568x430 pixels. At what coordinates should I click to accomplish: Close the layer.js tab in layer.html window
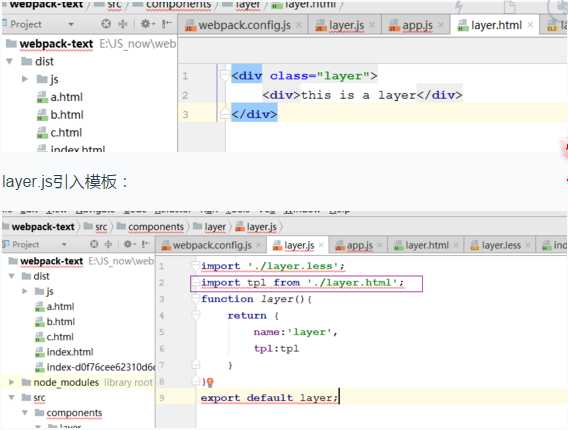[x=372, y=25]
